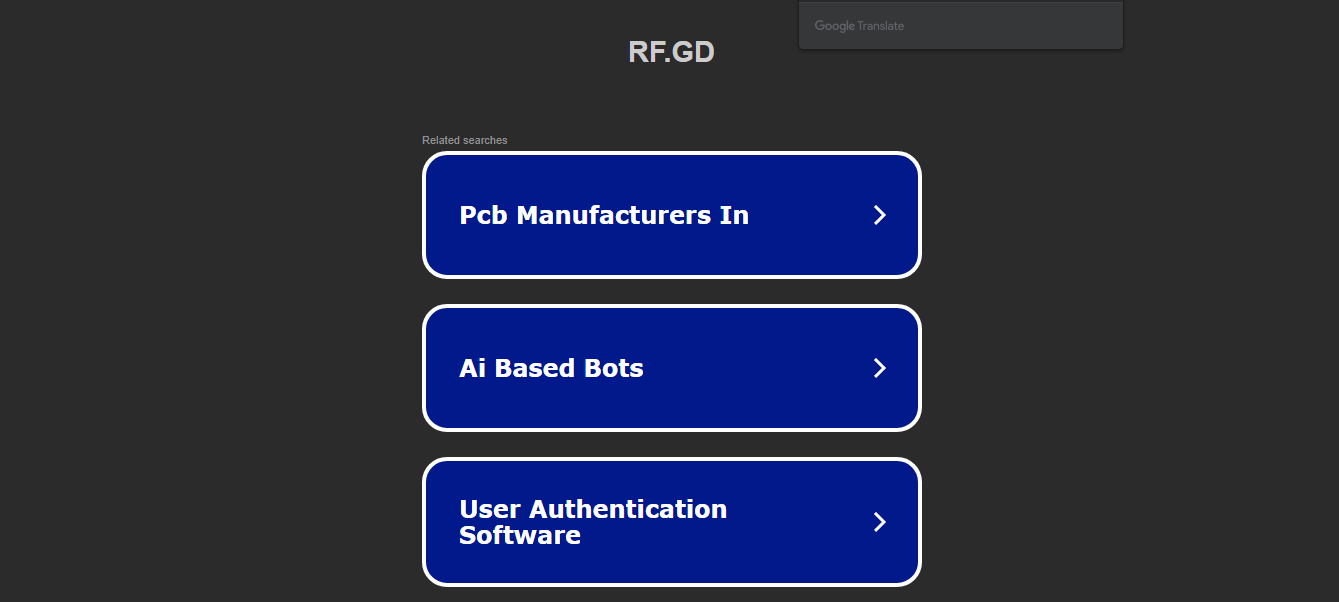The height and width of the screenshot is (602, 1339).
Task: Click the blank right side of the Translate popup
Action: pos(1040,26)
